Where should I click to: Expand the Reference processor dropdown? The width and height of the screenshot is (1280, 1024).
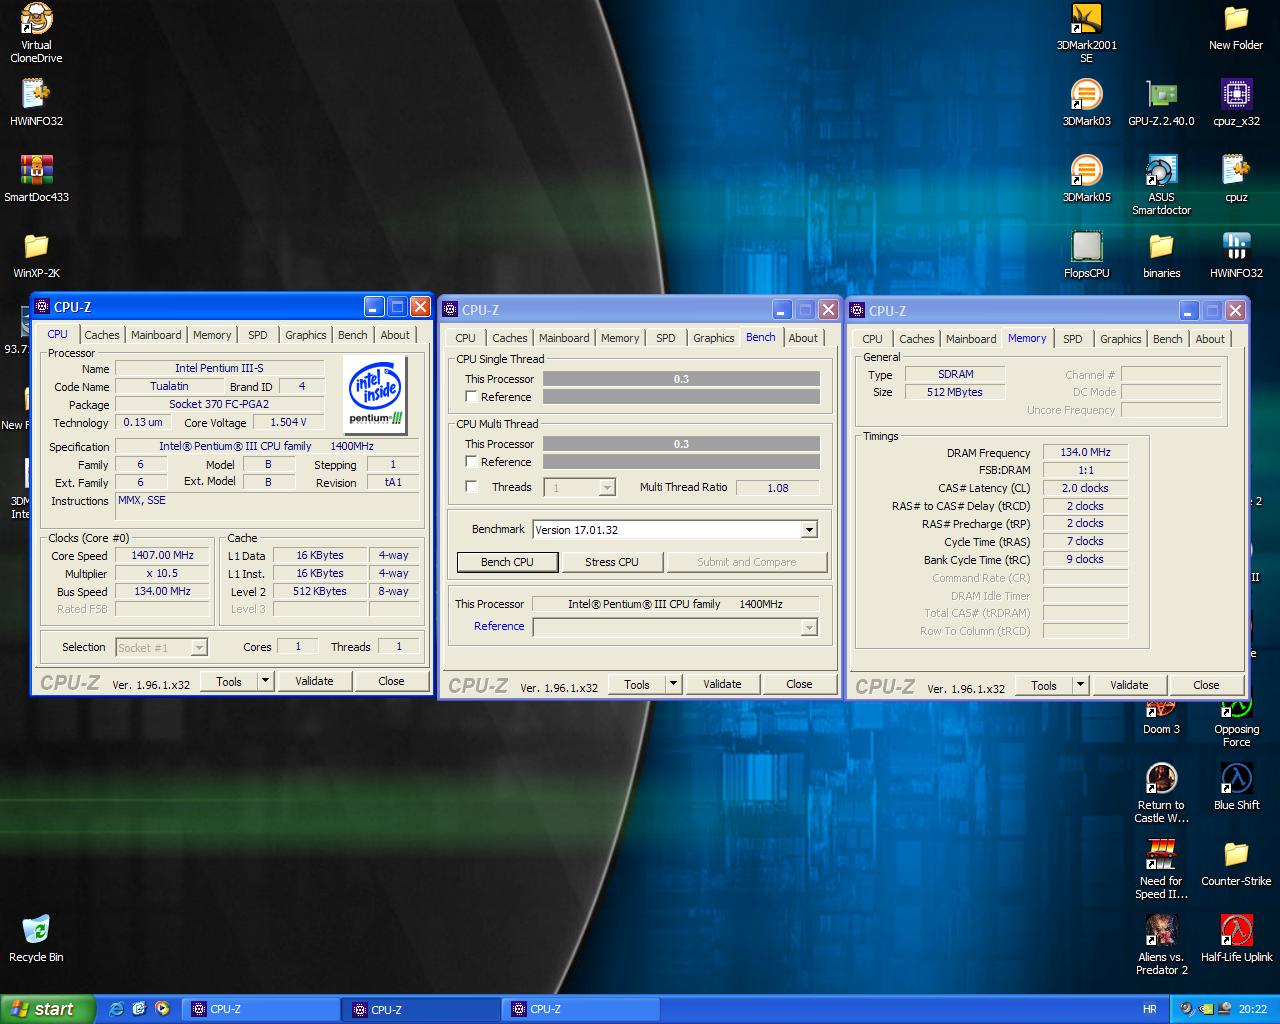(809, 627)
